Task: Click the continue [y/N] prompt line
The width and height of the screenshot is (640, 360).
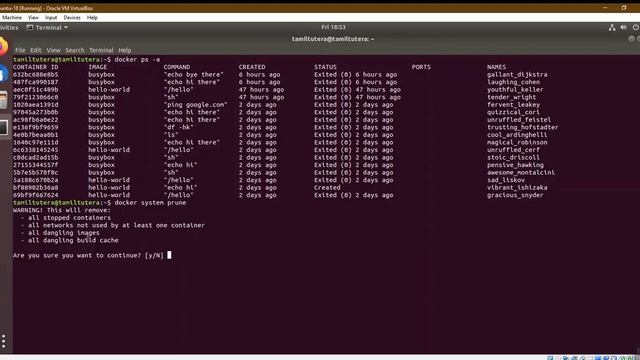Action: click(88, 256)
